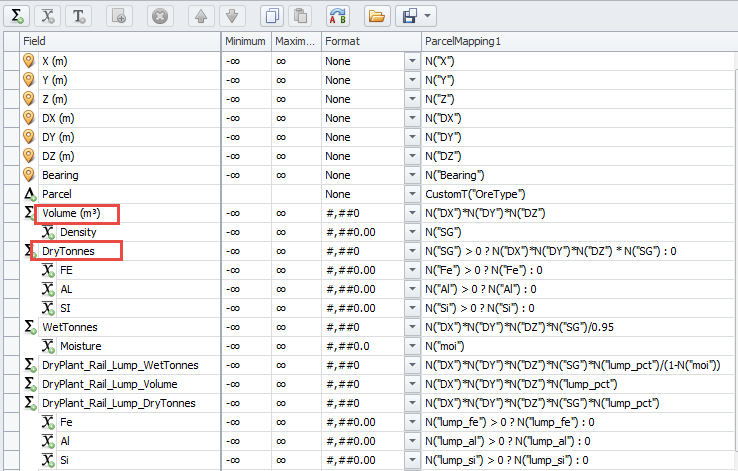The height and width of the screenshot is (471, 738).
Task: Click the add text field toolbar icon
Action: [78, 16]
